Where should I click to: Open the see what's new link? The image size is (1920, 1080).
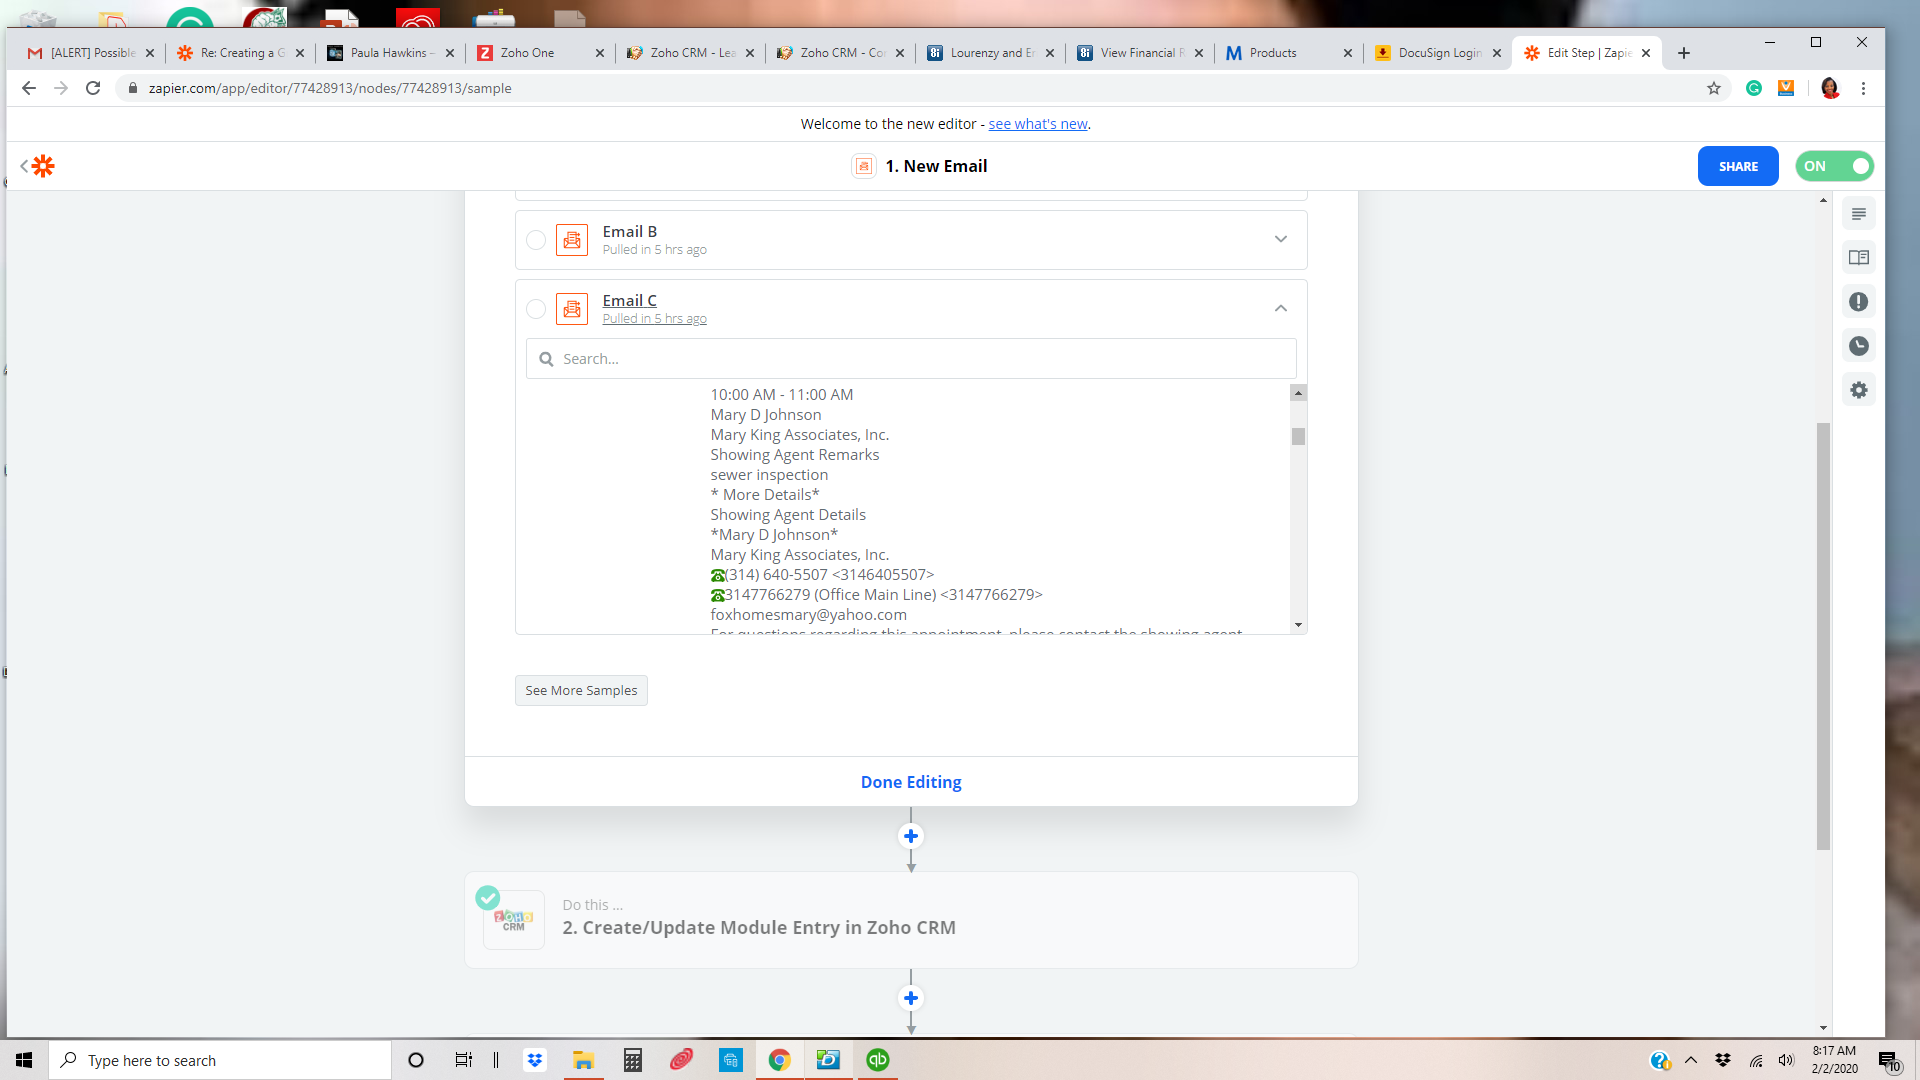1038,124
